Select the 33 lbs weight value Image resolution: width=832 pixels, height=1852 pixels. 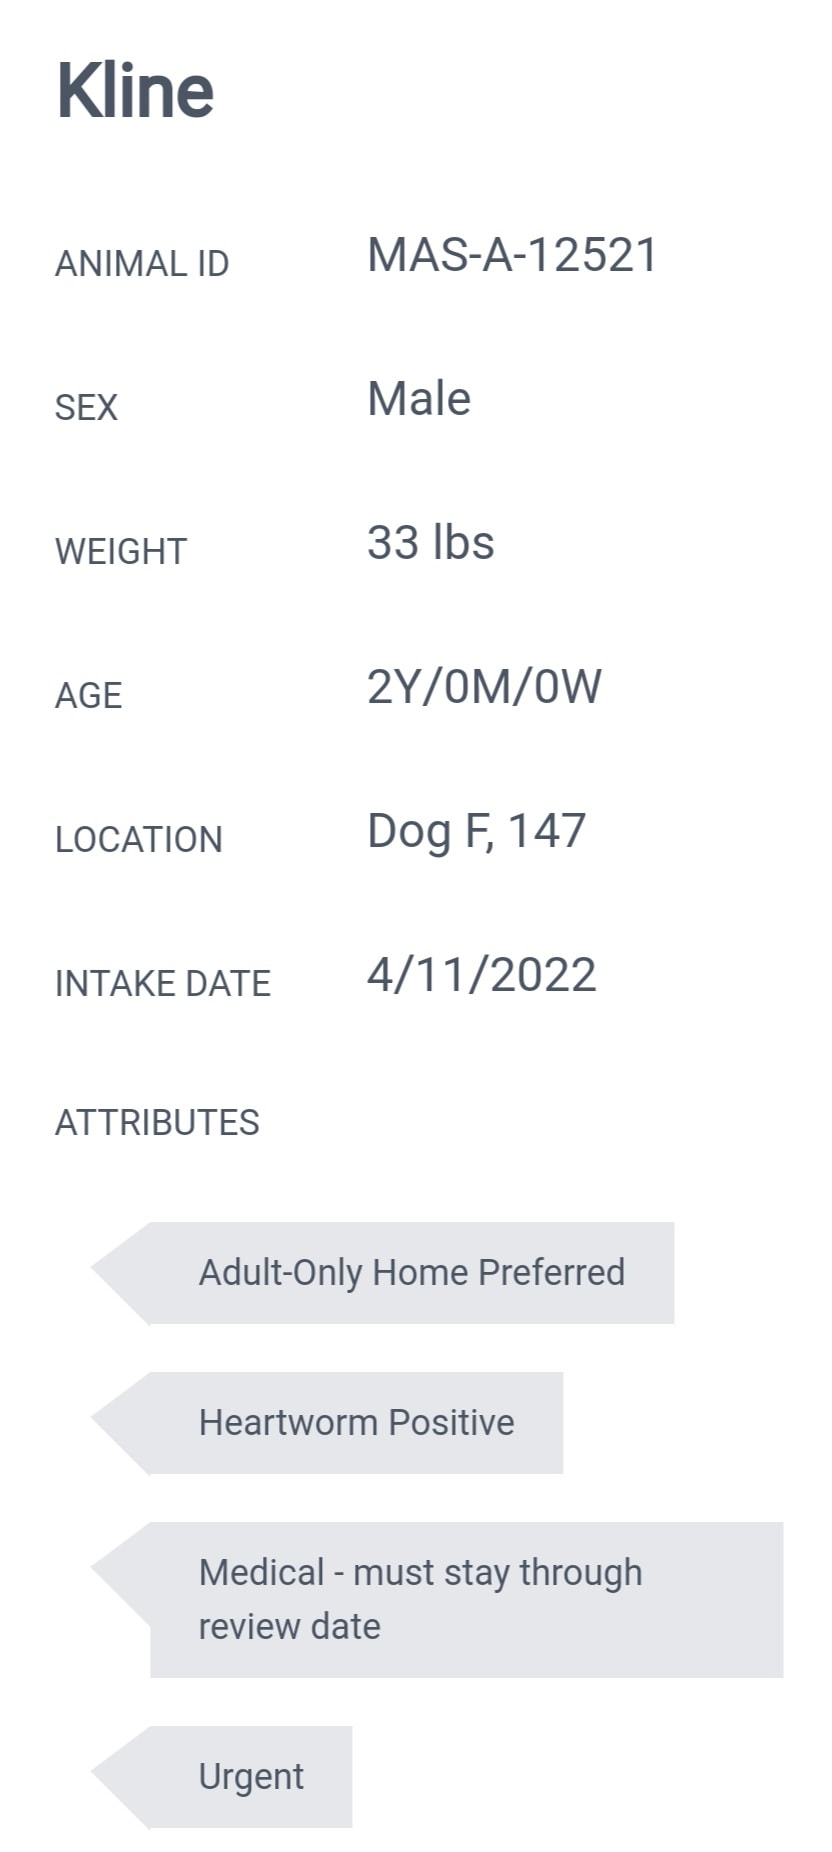pyautogui.click(x=431, y=543)
